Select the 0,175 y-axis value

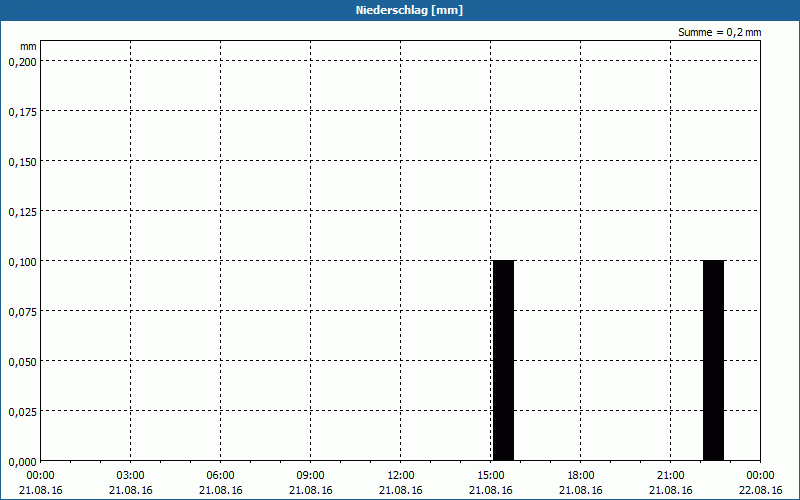(22, 111)
